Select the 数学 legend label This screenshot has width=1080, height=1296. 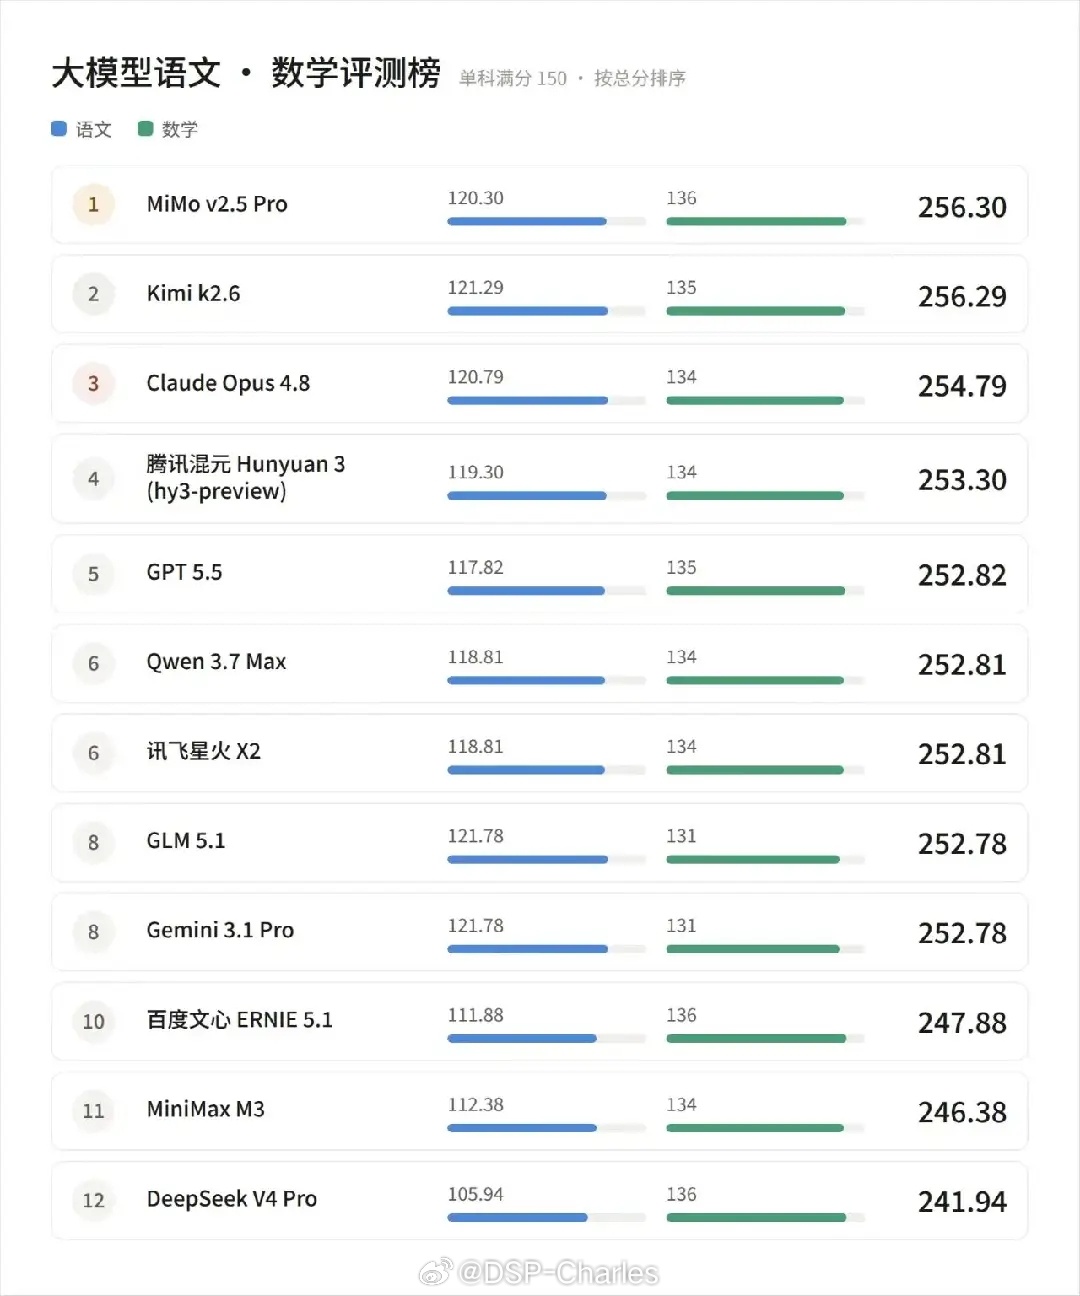180,130
